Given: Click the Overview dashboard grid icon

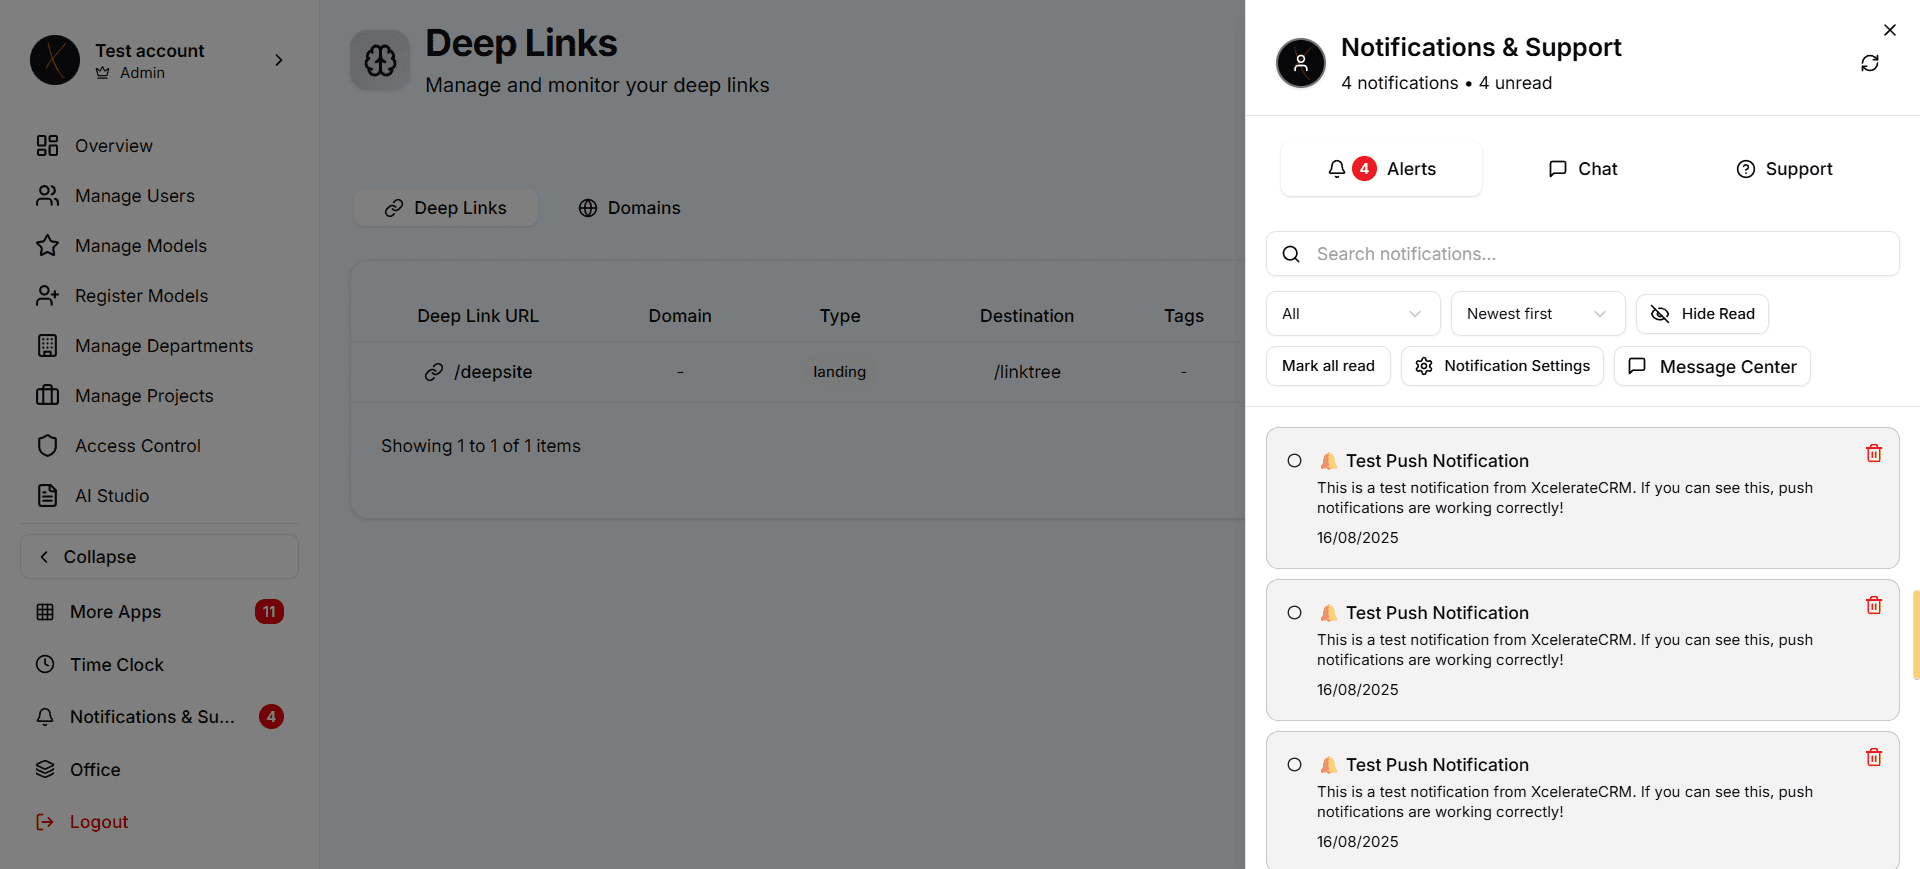Looking at the screenshot, I should coord(47,146).
